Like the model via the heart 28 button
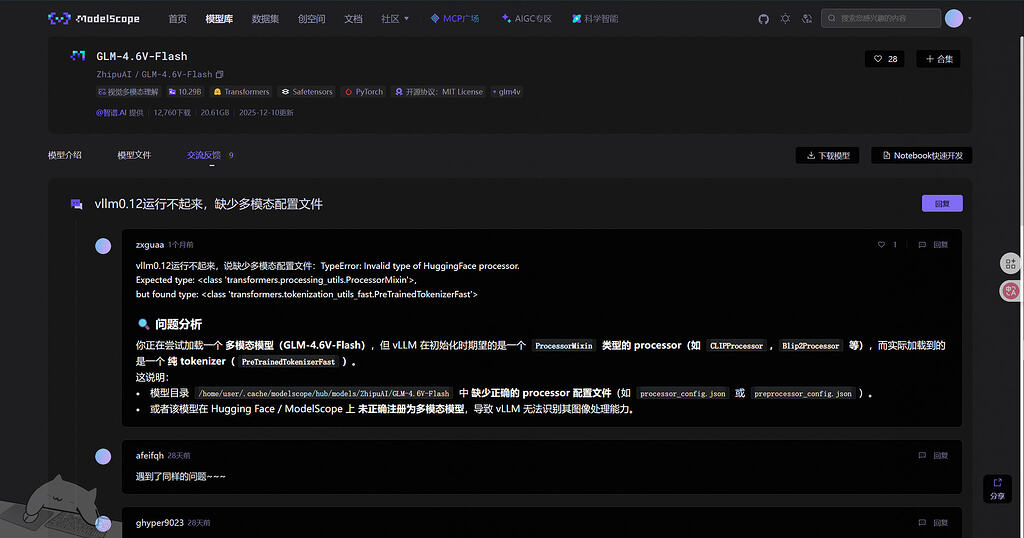Image resolution: width=1024 pixels, height=538 pixels. [x=885, y=59]
